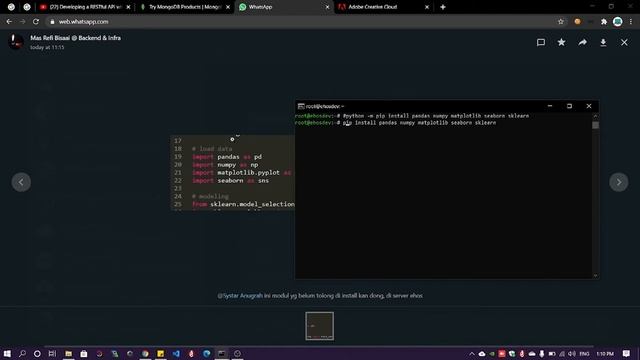
Task: Show hidden system tray icons
Action: click(471, 353)
